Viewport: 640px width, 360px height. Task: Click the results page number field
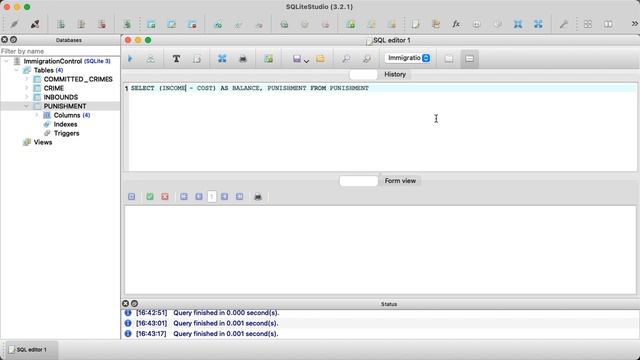point(212,197)
